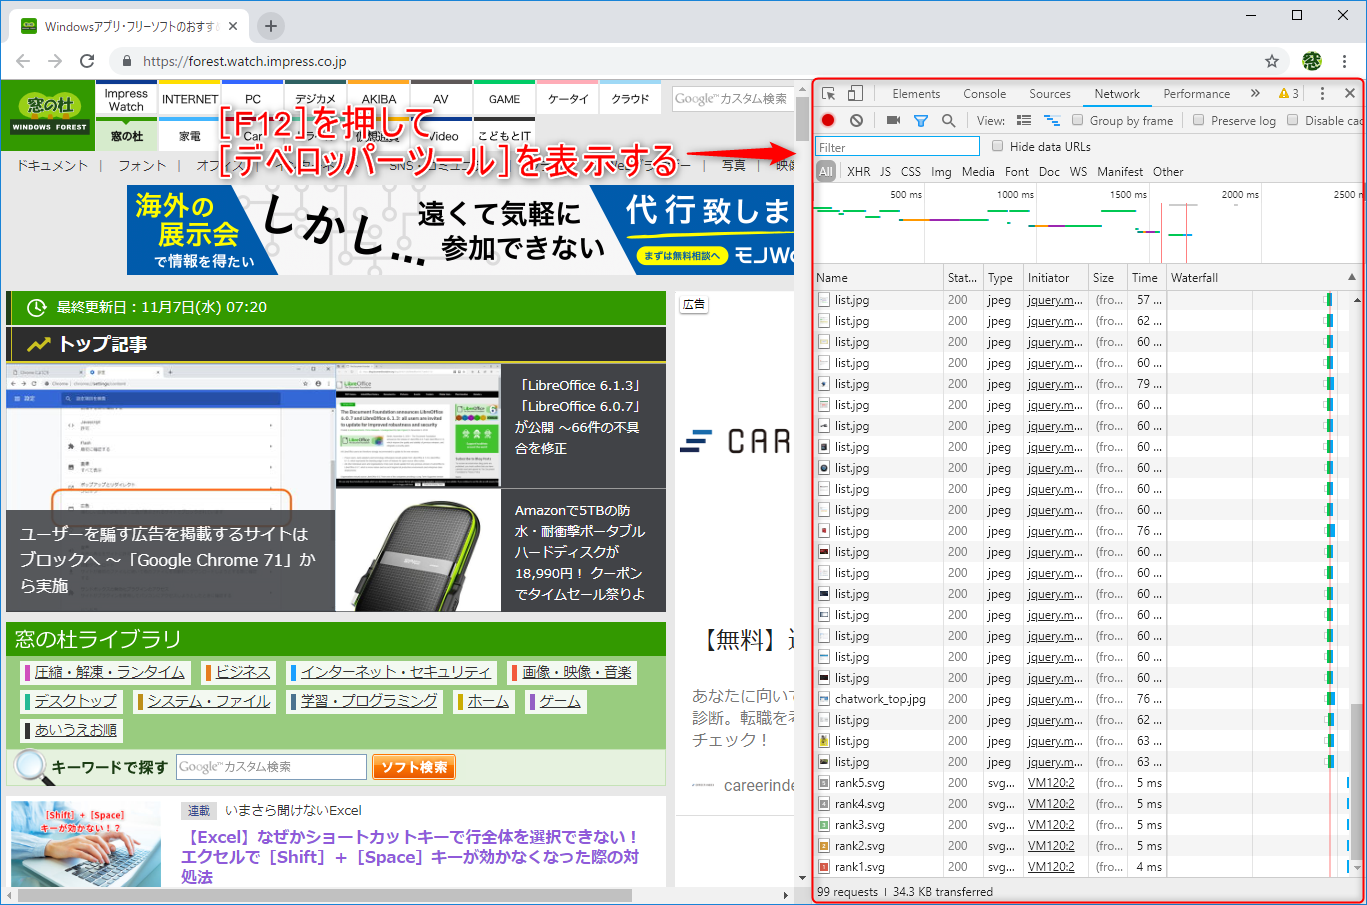Viewport: 1367px width, 905px height.
Task: Sort requests by the Name column header
Action: tap(879, 277)
